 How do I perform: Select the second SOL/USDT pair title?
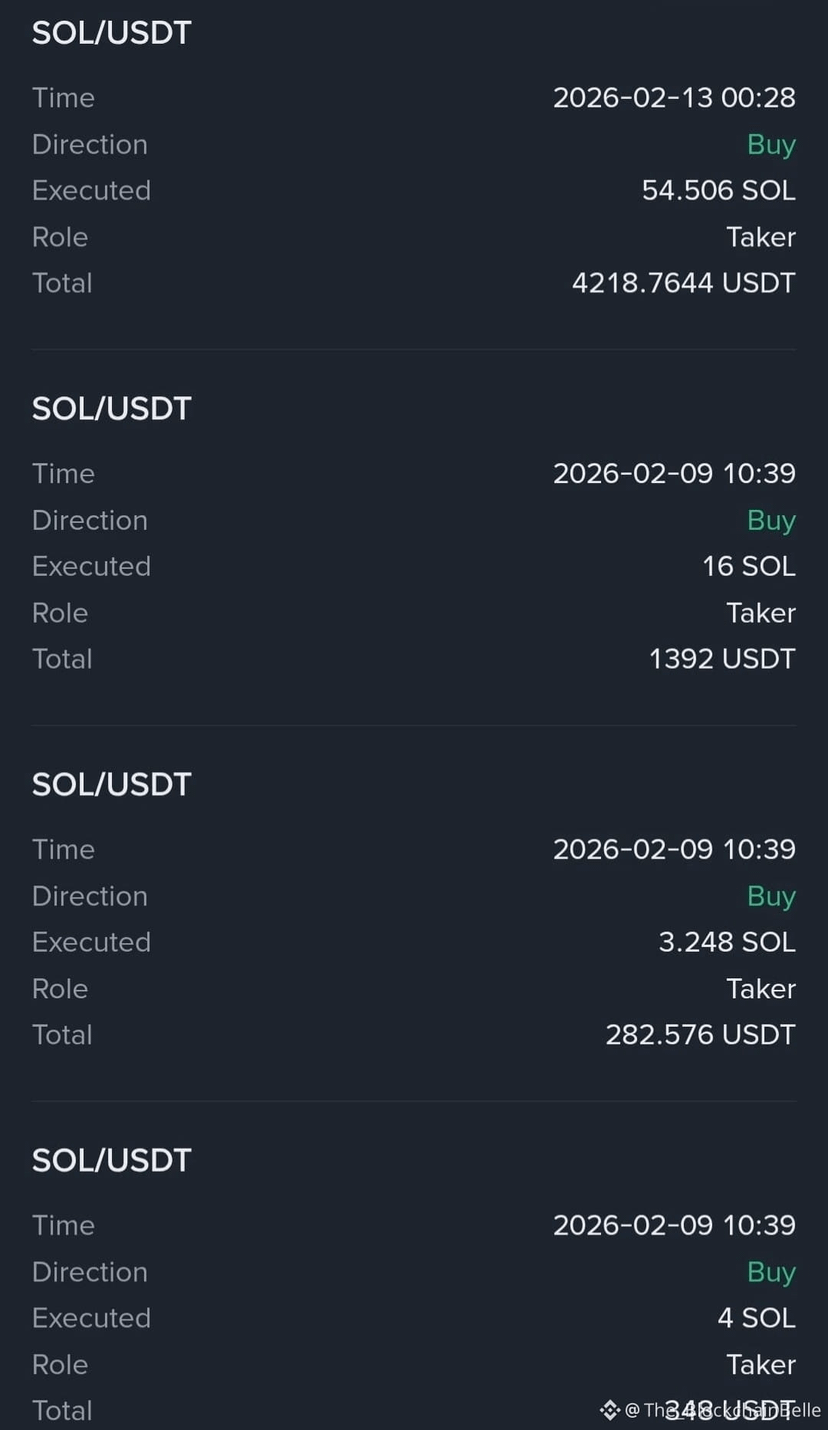pos(111,409)
